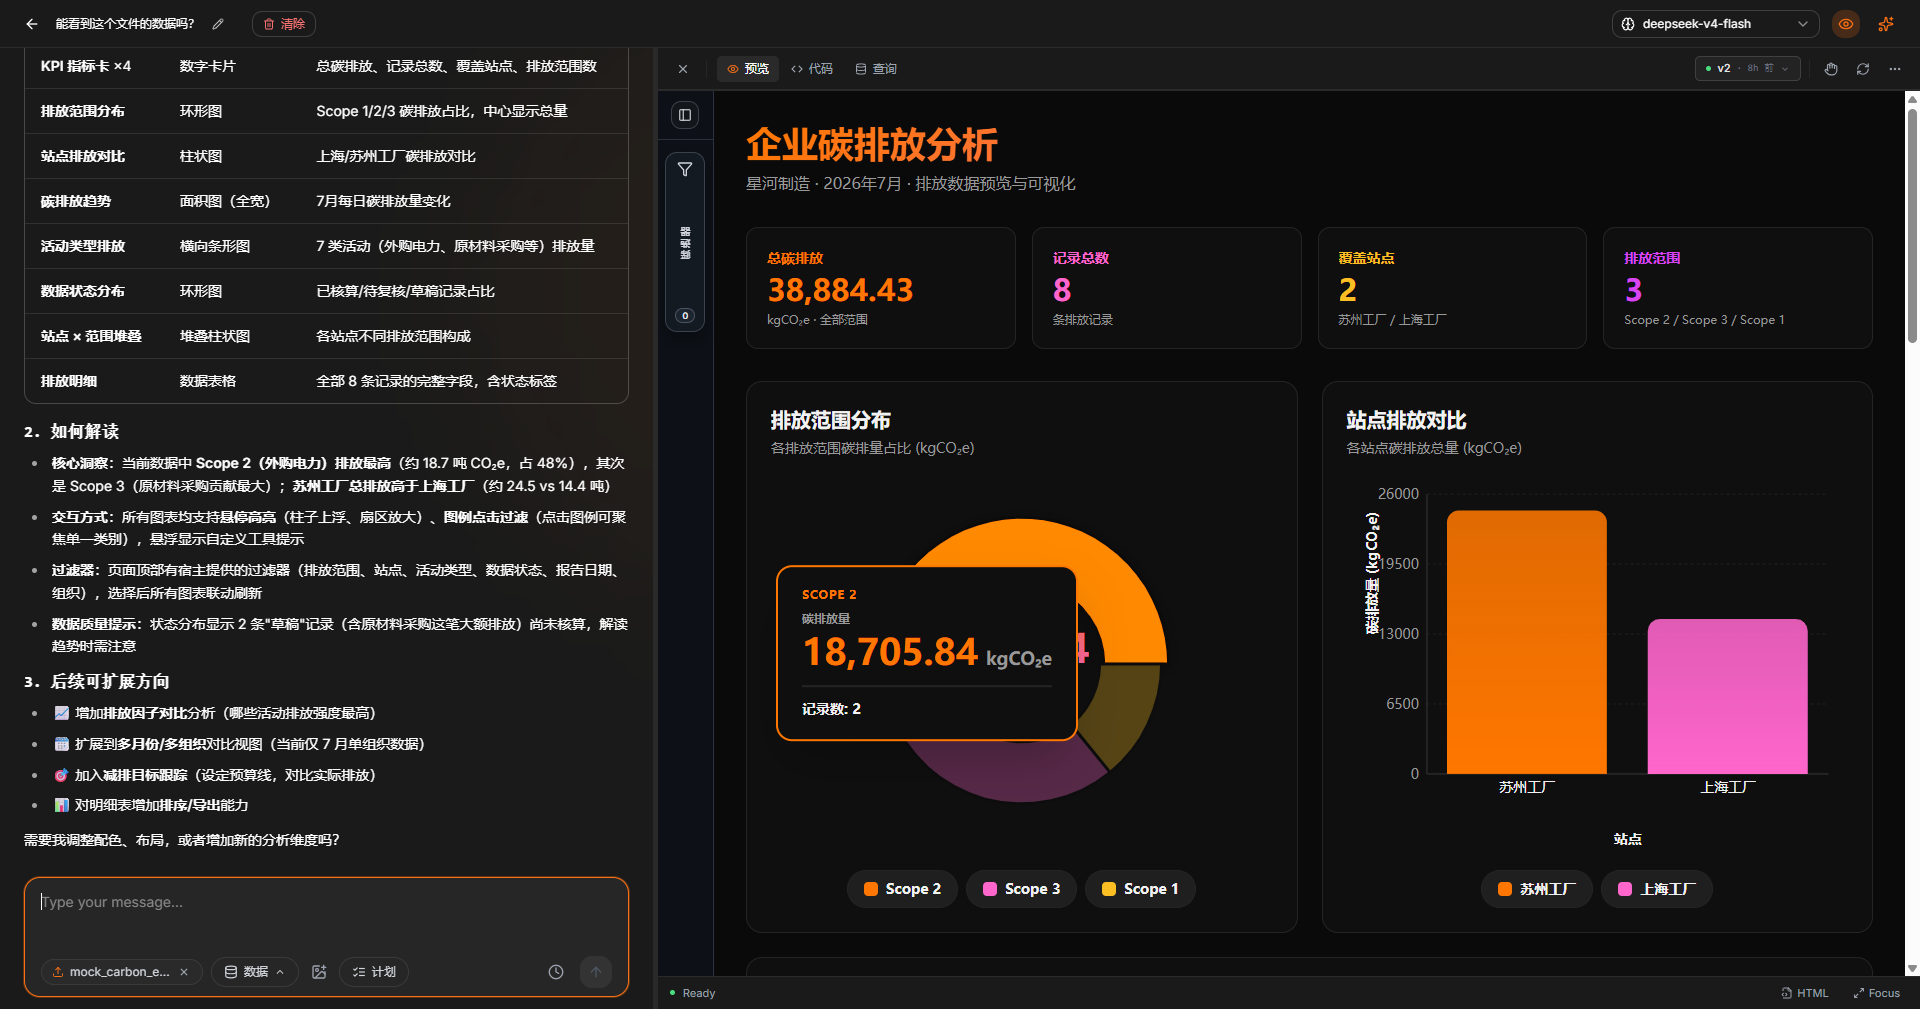Screen dimensions: 1920x1009
Task: Click the 2. 如何解读 heading
Action: (71, 431)
